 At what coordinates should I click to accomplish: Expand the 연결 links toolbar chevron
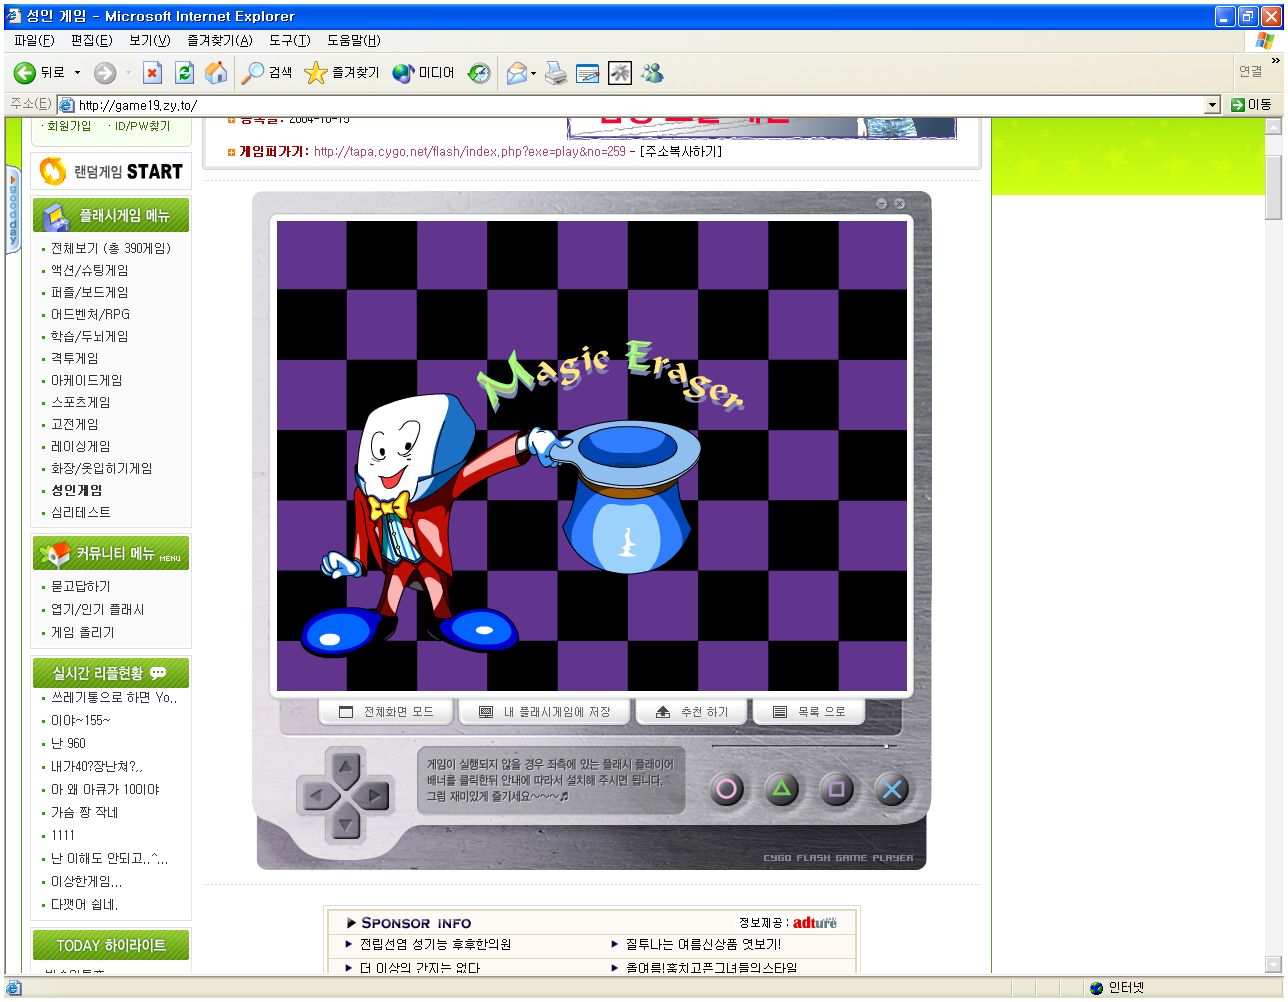pyautogui.click(x=1275, y=61)
